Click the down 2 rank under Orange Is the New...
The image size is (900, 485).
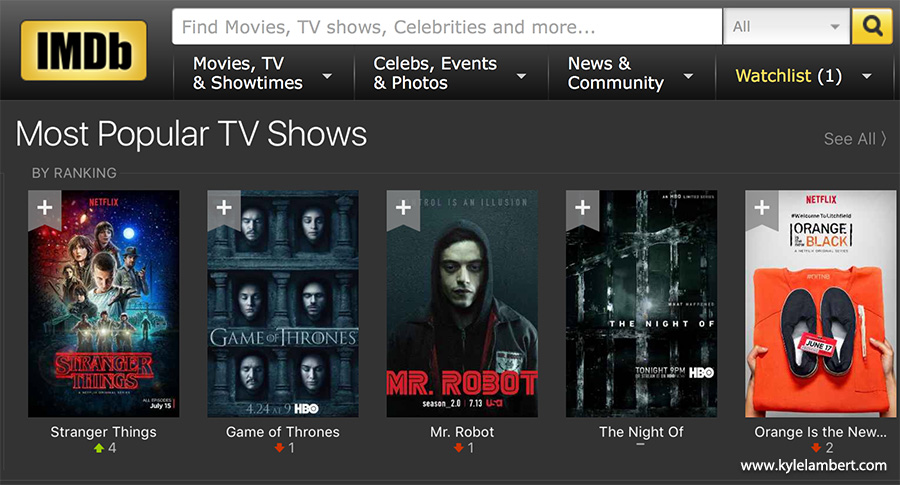click(822, 448)
